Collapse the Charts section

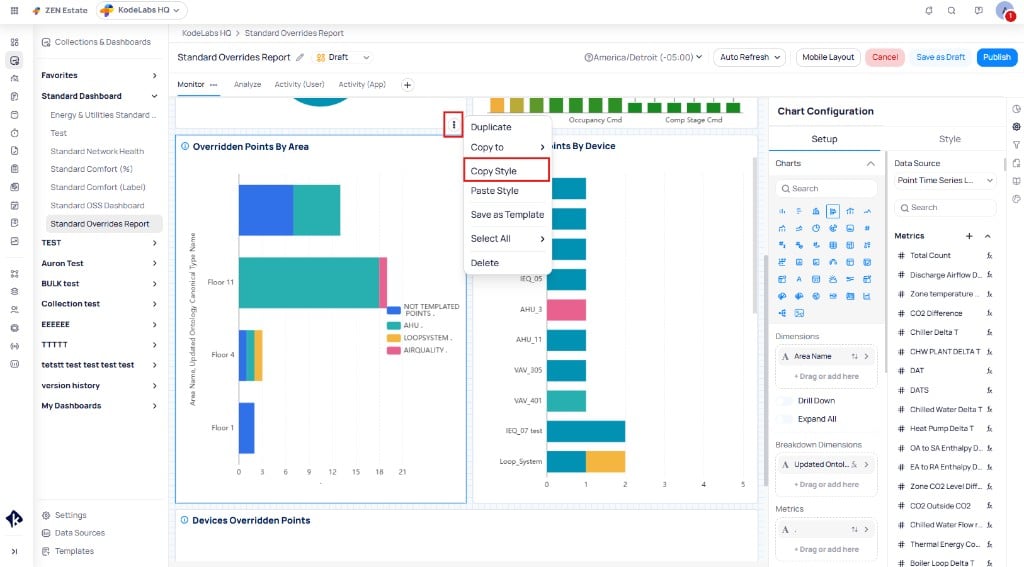(x=871, y=163)
